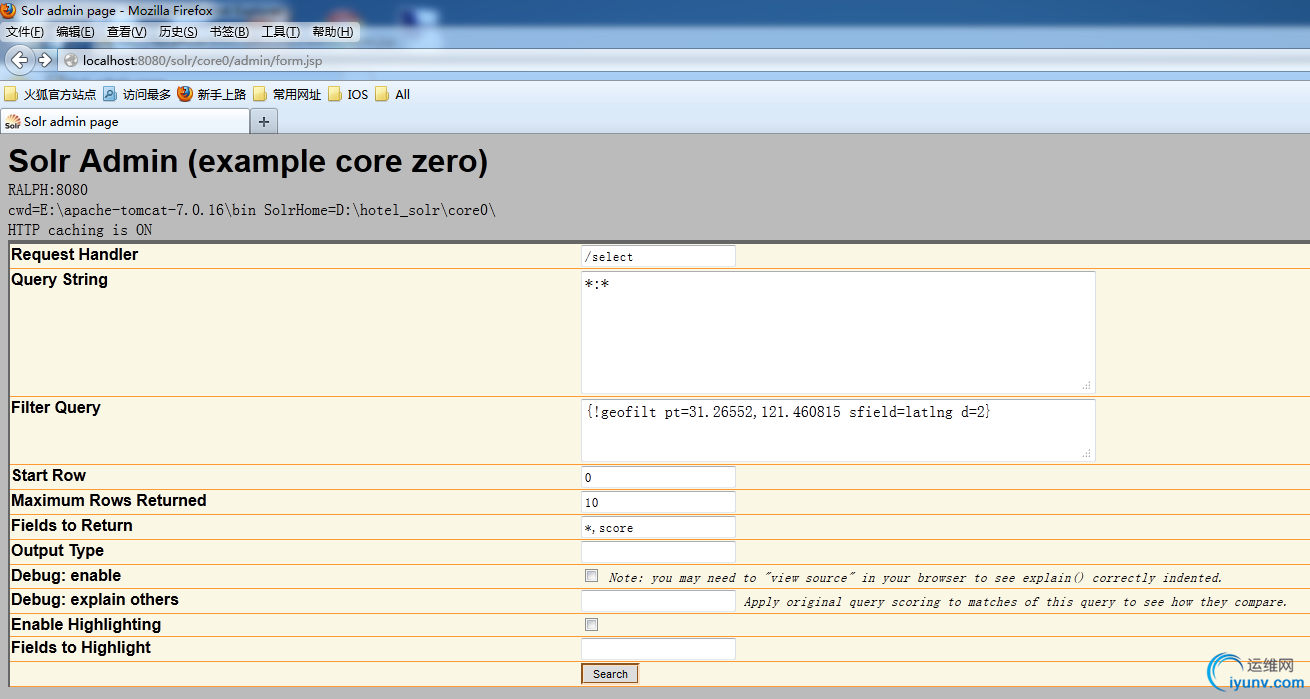
Task: Submit the form with Search button
Action: [x=610, y=674]
